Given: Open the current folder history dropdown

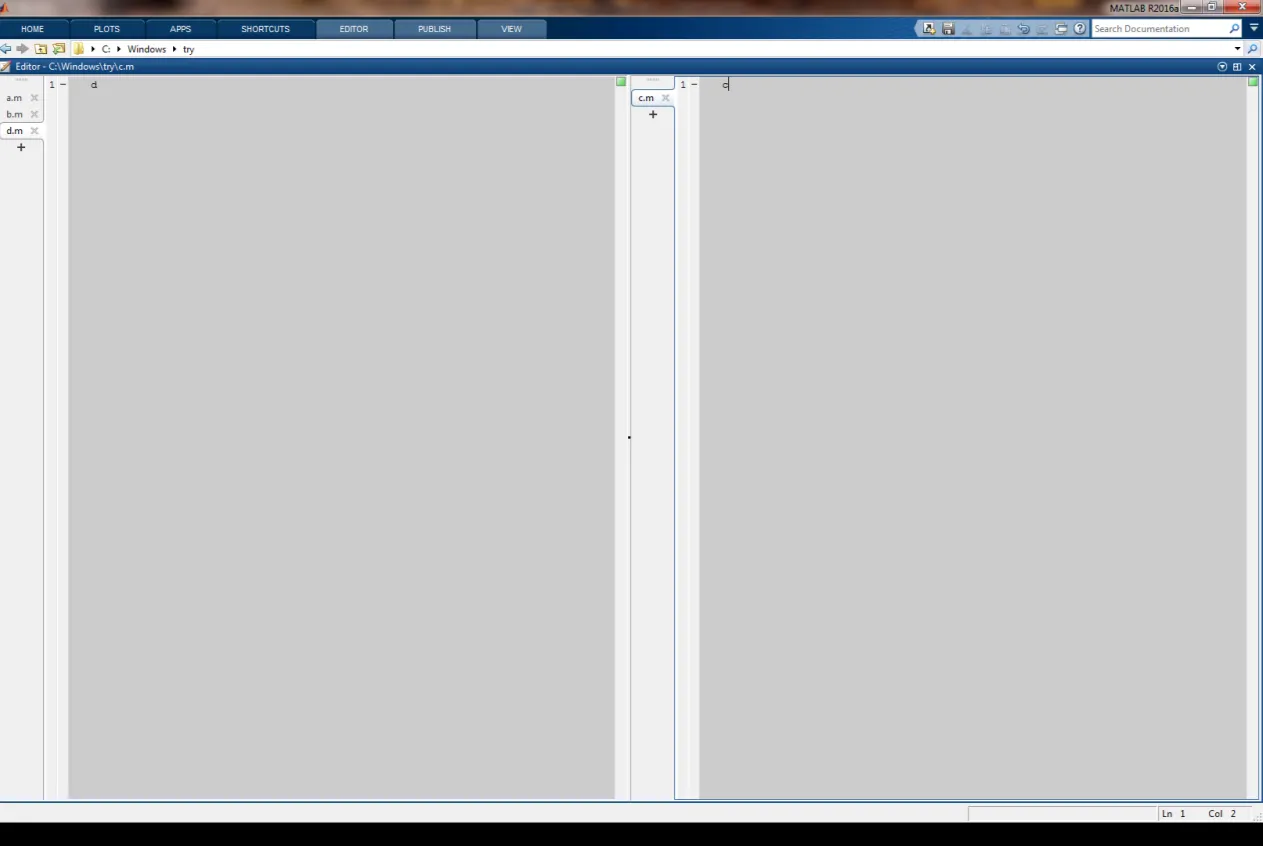Looking at the screenshot, I should point(1237,48).
